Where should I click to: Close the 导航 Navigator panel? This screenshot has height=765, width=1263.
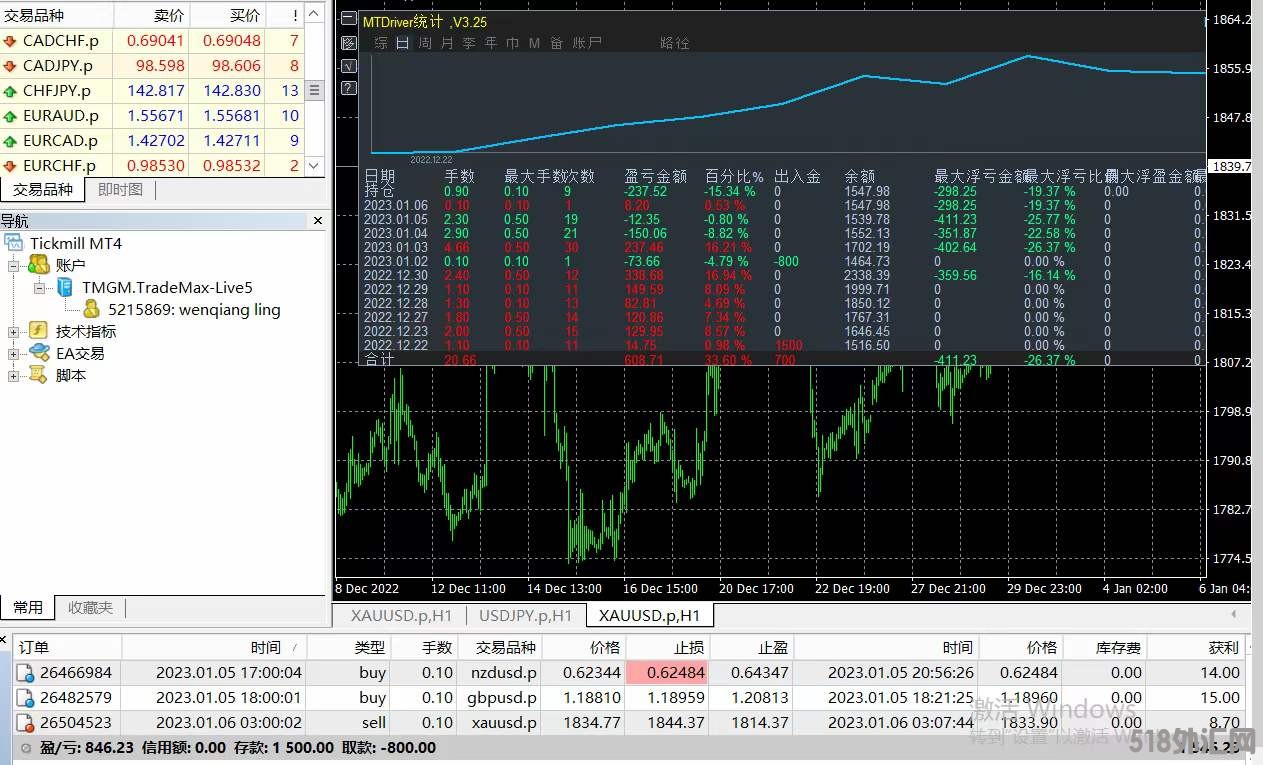318,221
